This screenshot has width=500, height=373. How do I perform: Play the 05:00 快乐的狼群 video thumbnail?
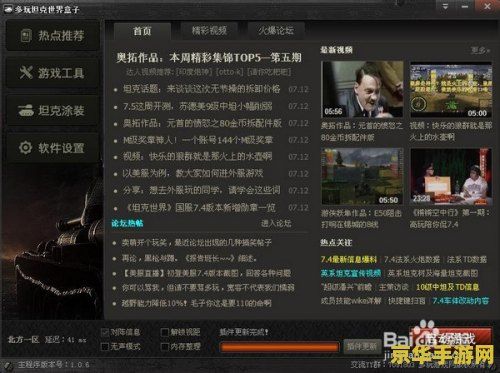tap(451, 89)
